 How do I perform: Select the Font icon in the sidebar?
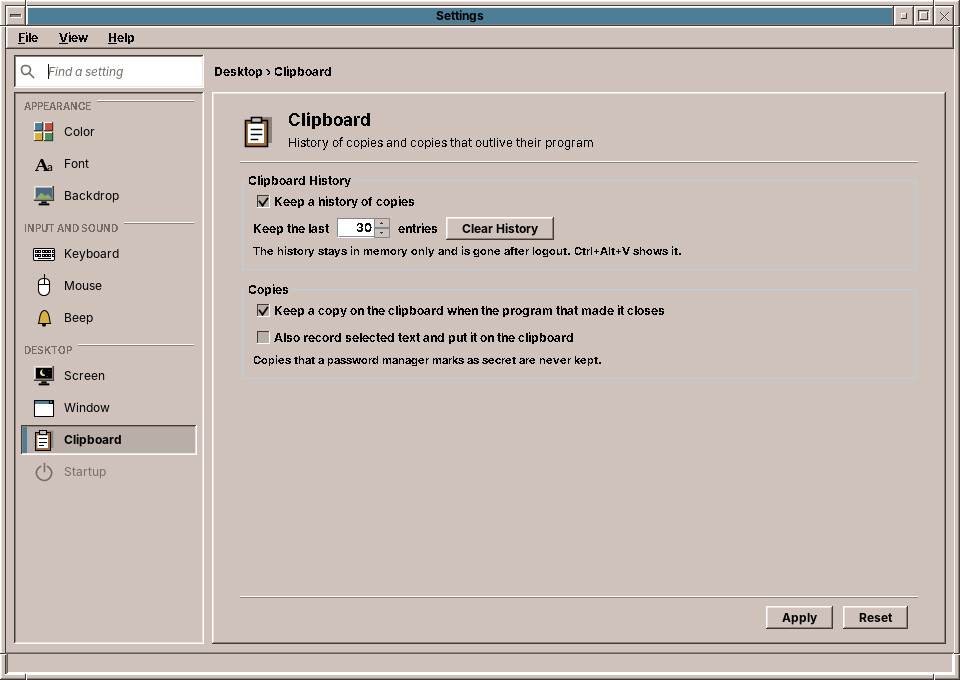[43, 164]
